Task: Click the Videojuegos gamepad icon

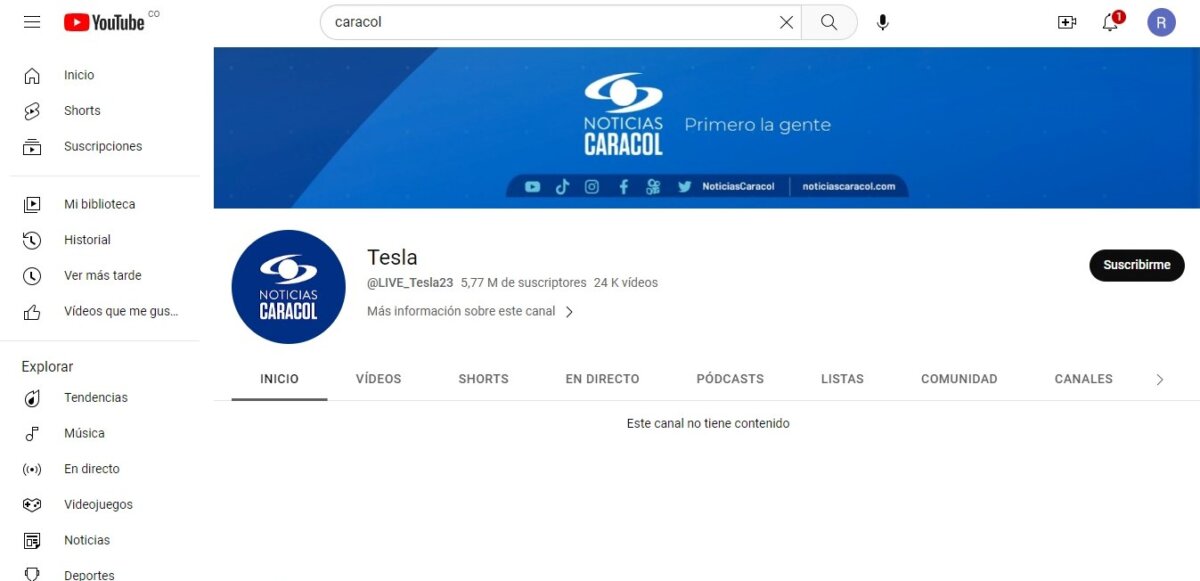Action: 32,505
